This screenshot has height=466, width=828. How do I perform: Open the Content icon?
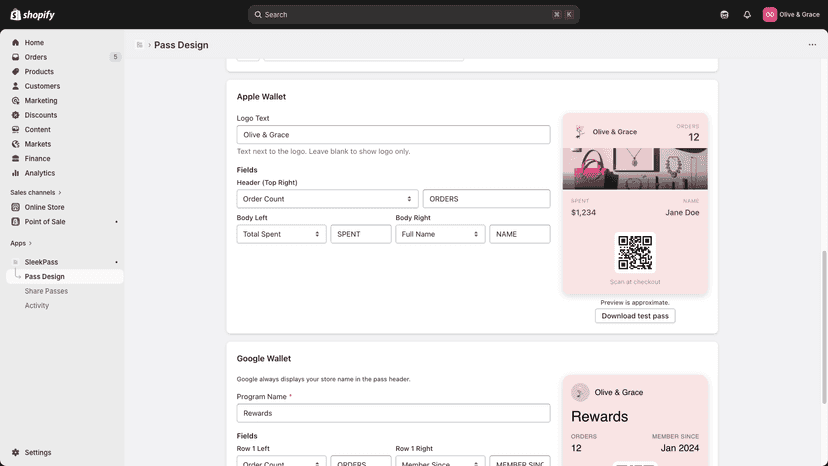pos(15,129)
